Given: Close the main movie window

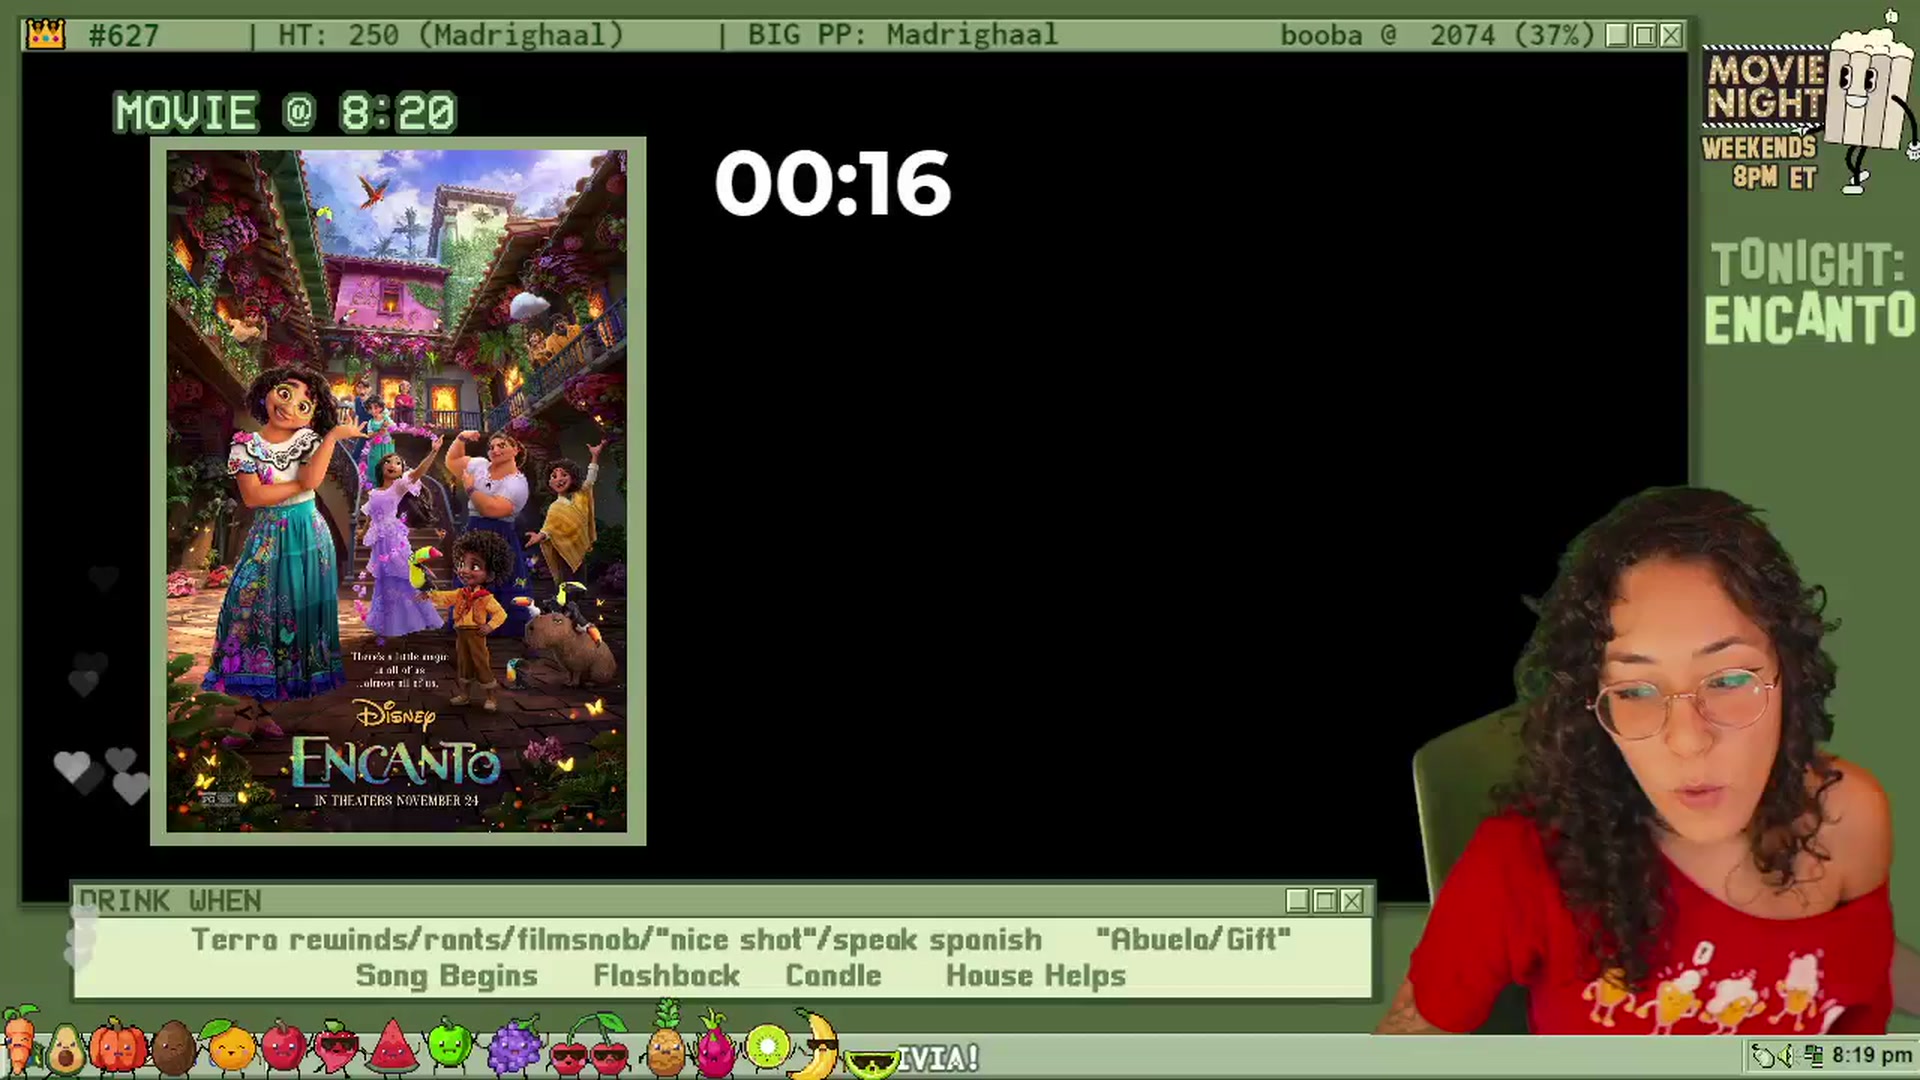Looking at the screenshot, I should (x=1671, y=35).
